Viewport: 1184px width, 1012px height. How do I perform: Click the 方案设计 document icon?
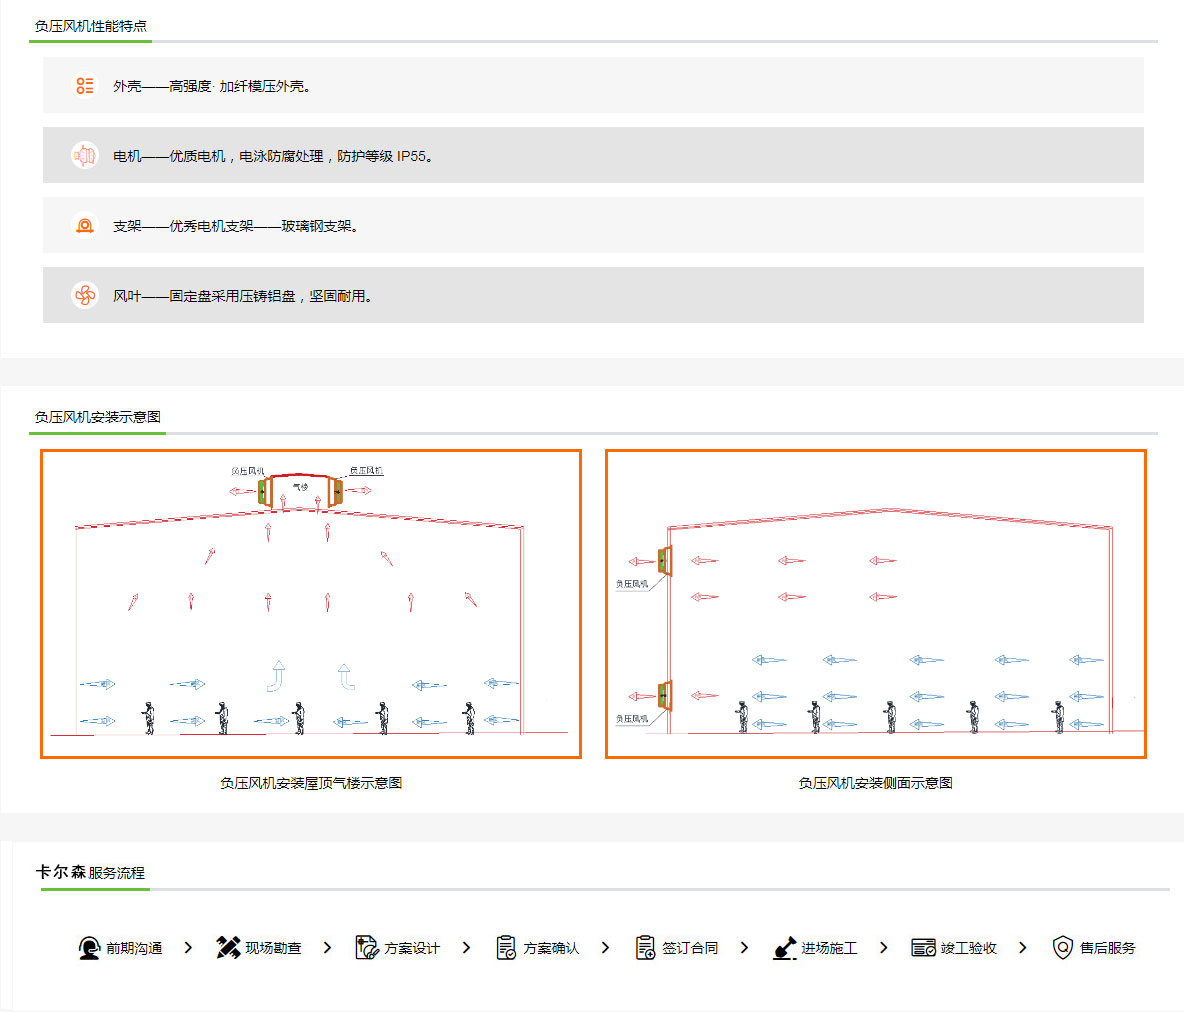[367, 948]
